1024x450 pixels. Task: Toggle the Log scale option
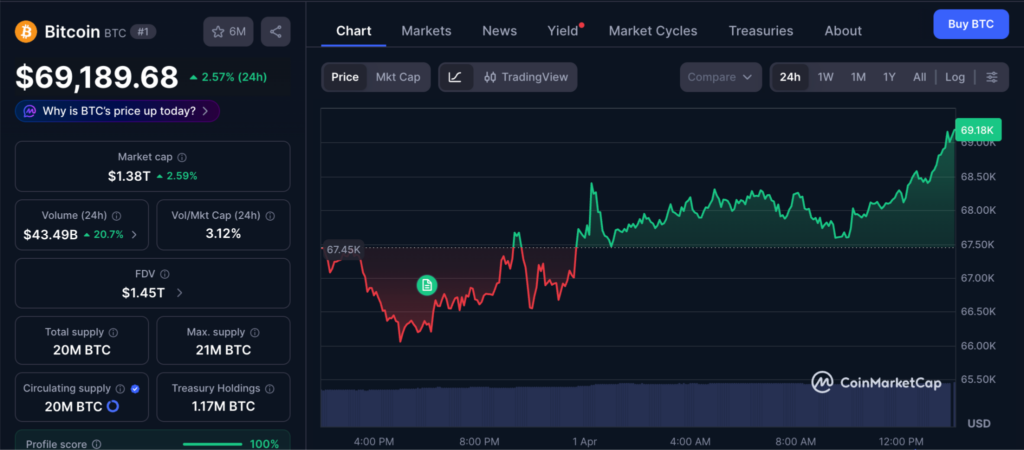pos(955,77)
